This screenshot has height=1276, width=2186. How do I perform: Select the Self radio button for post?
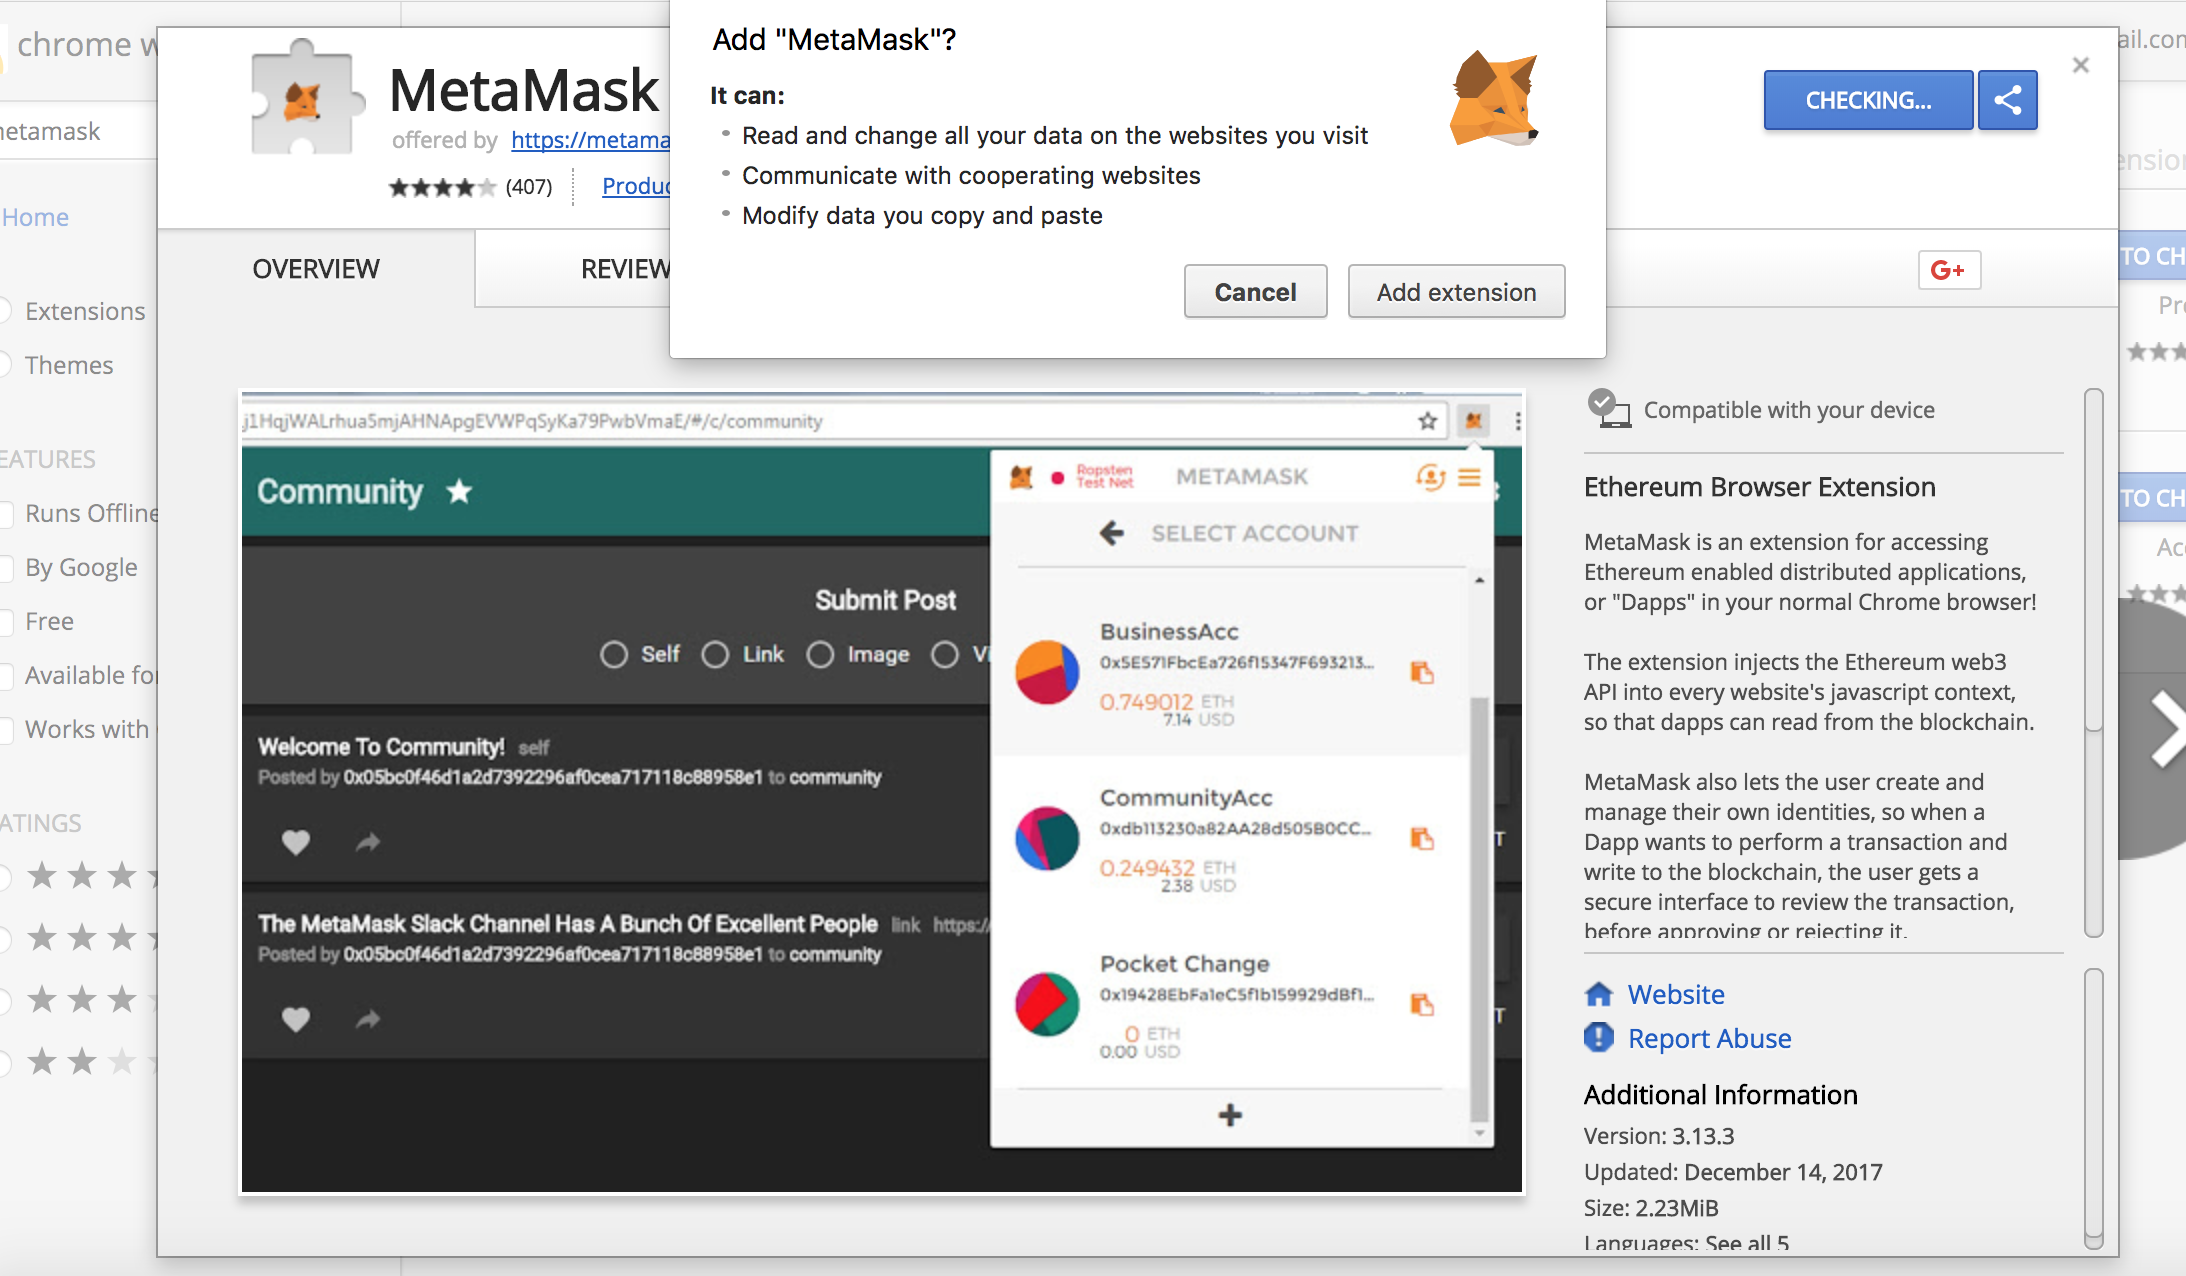[606, 652]
